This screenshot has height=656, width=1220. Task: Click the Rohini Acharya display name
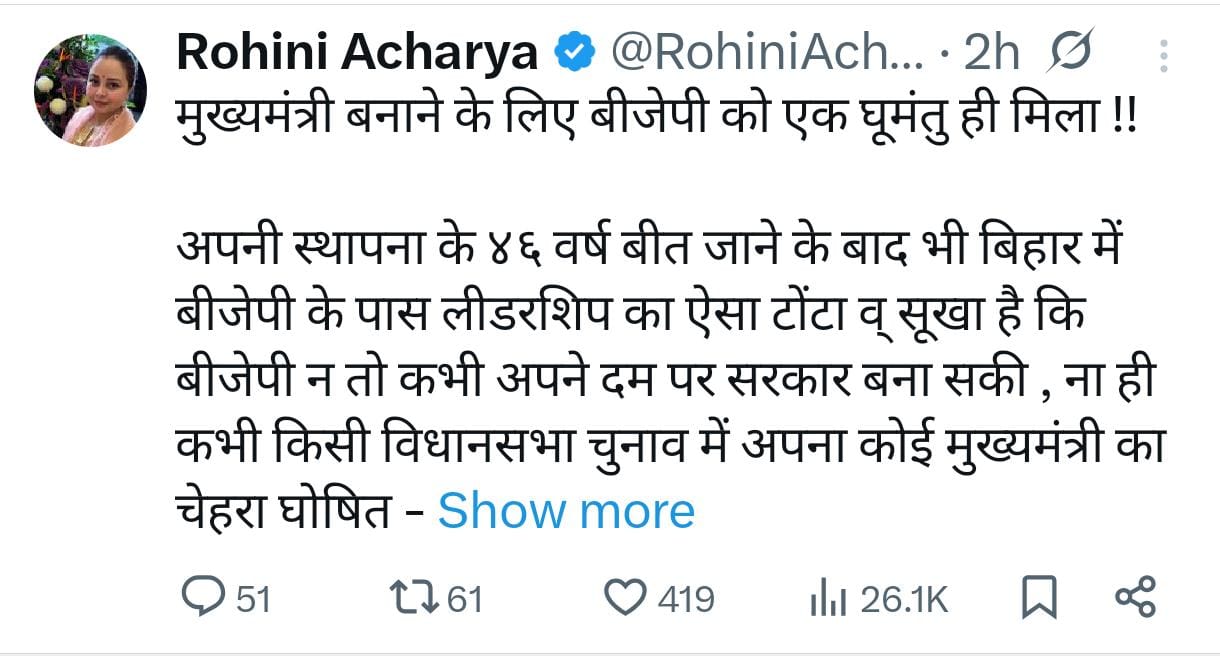(358, 52)
